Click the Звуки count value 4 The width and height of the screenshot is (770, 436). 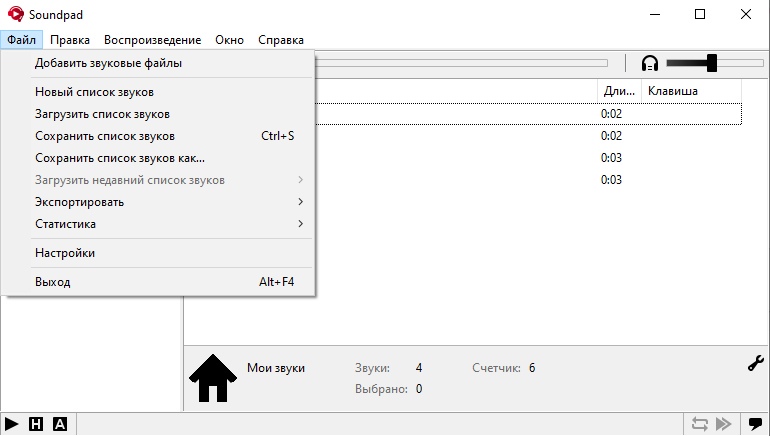click(419, 368)
